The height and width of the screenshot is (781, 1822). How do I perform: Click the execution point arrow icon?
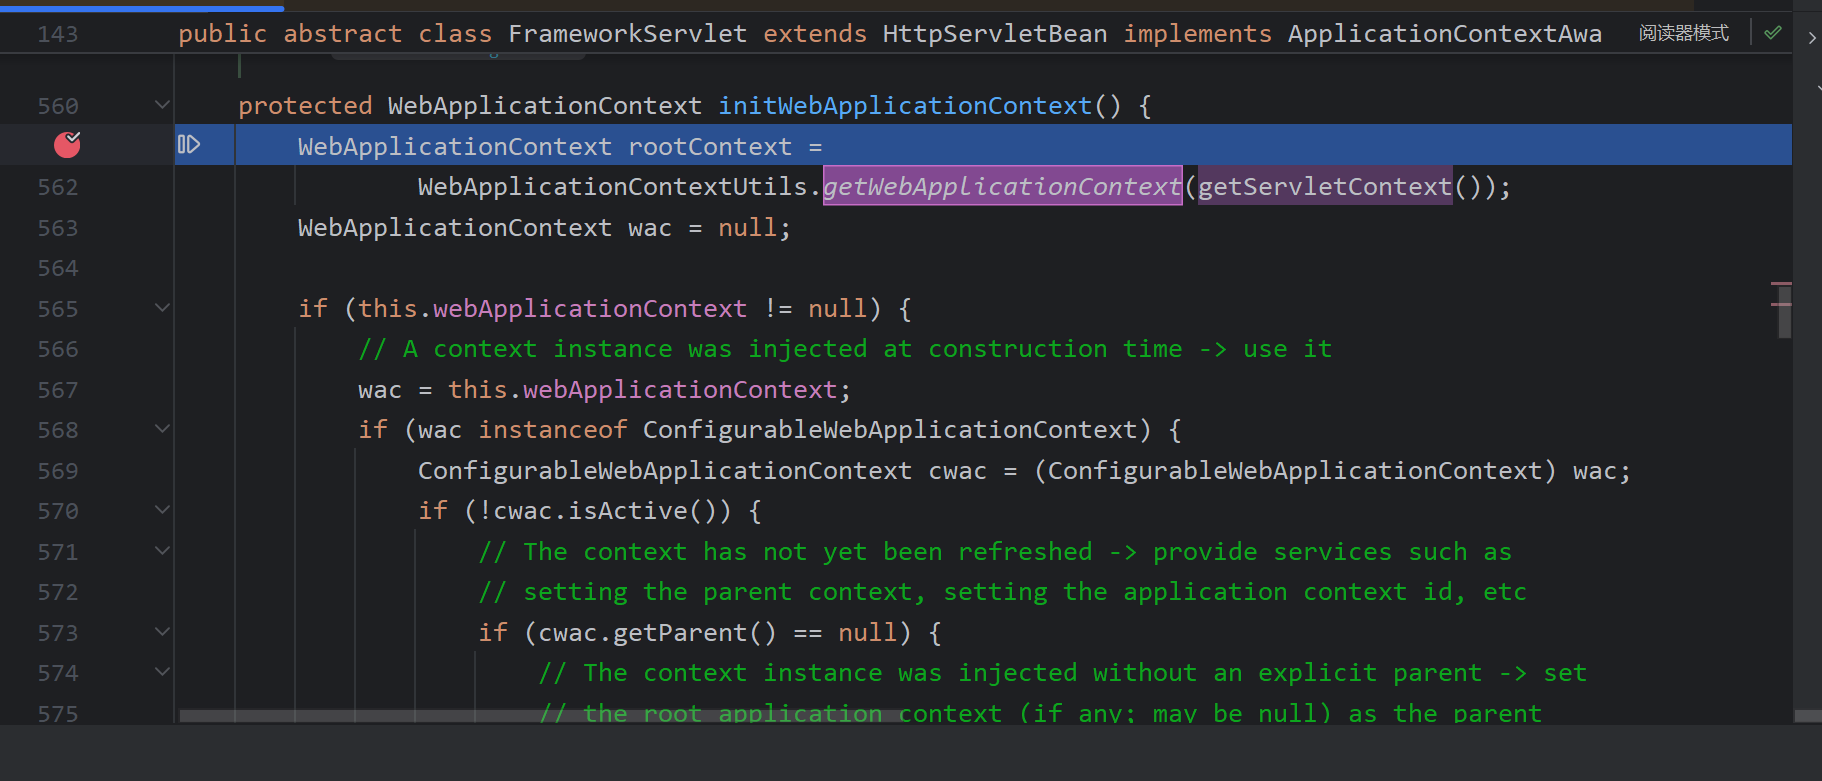click(189, 145)
